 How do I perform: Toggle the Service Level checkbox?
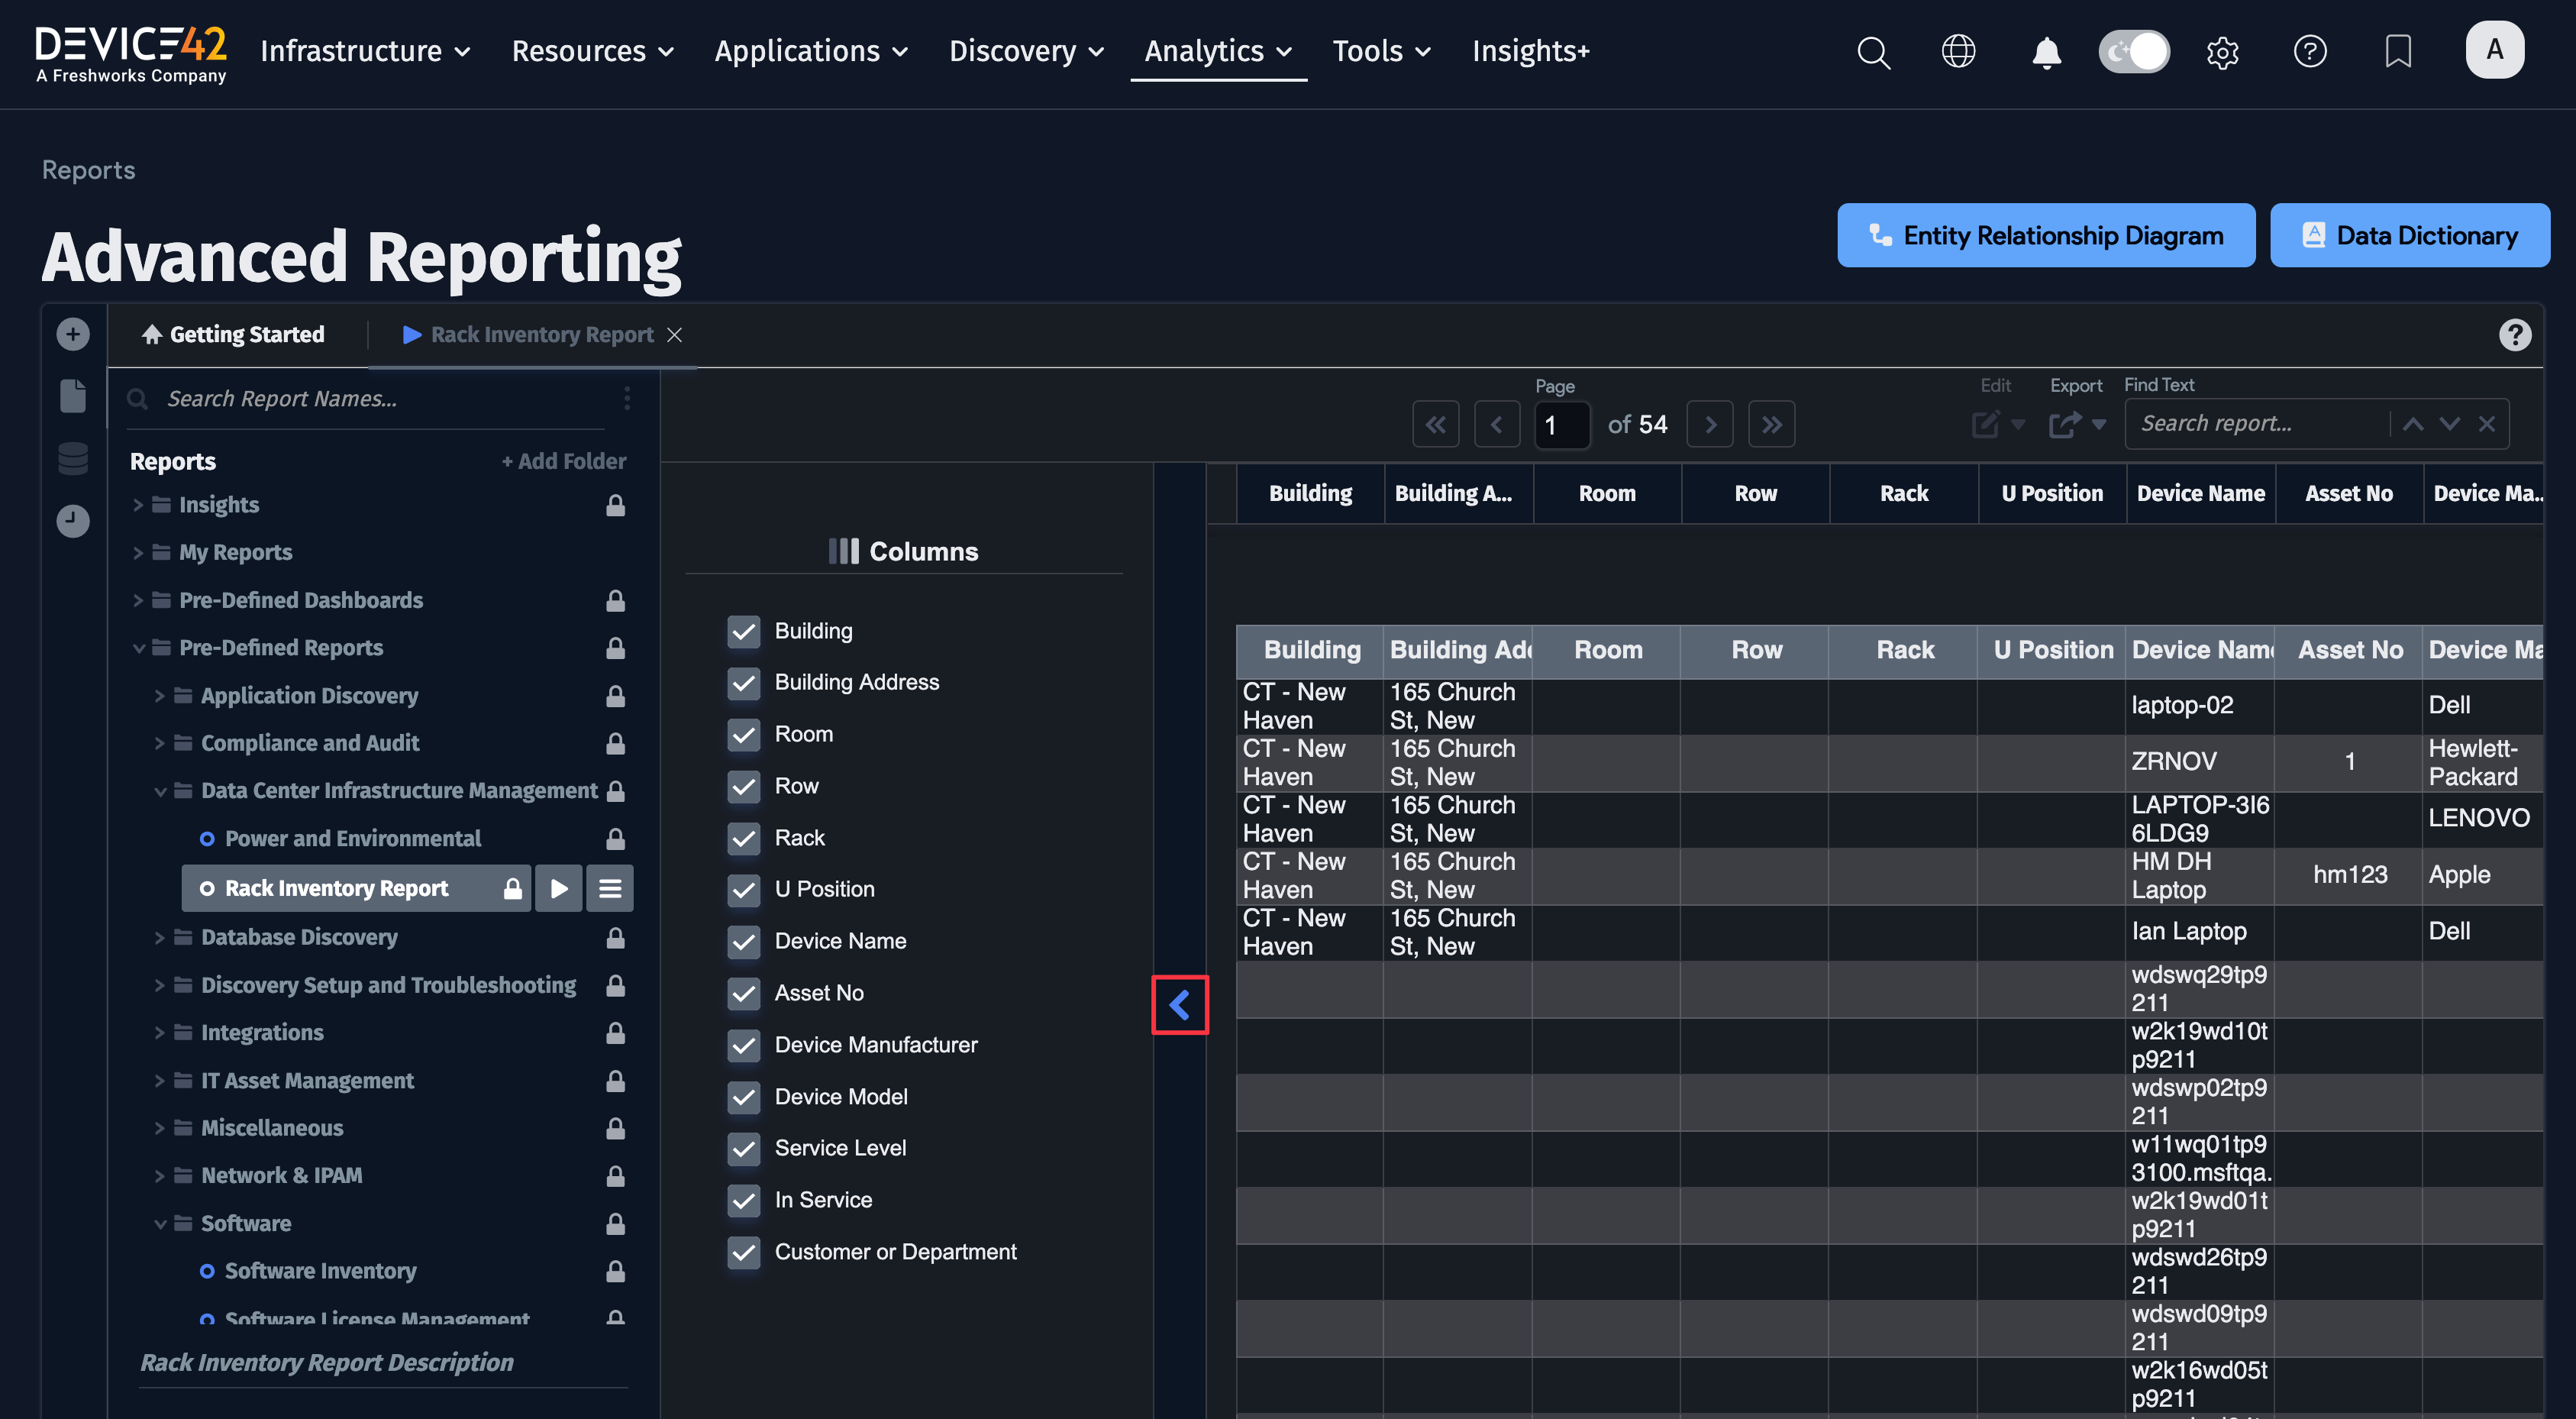pos(744,1148)
